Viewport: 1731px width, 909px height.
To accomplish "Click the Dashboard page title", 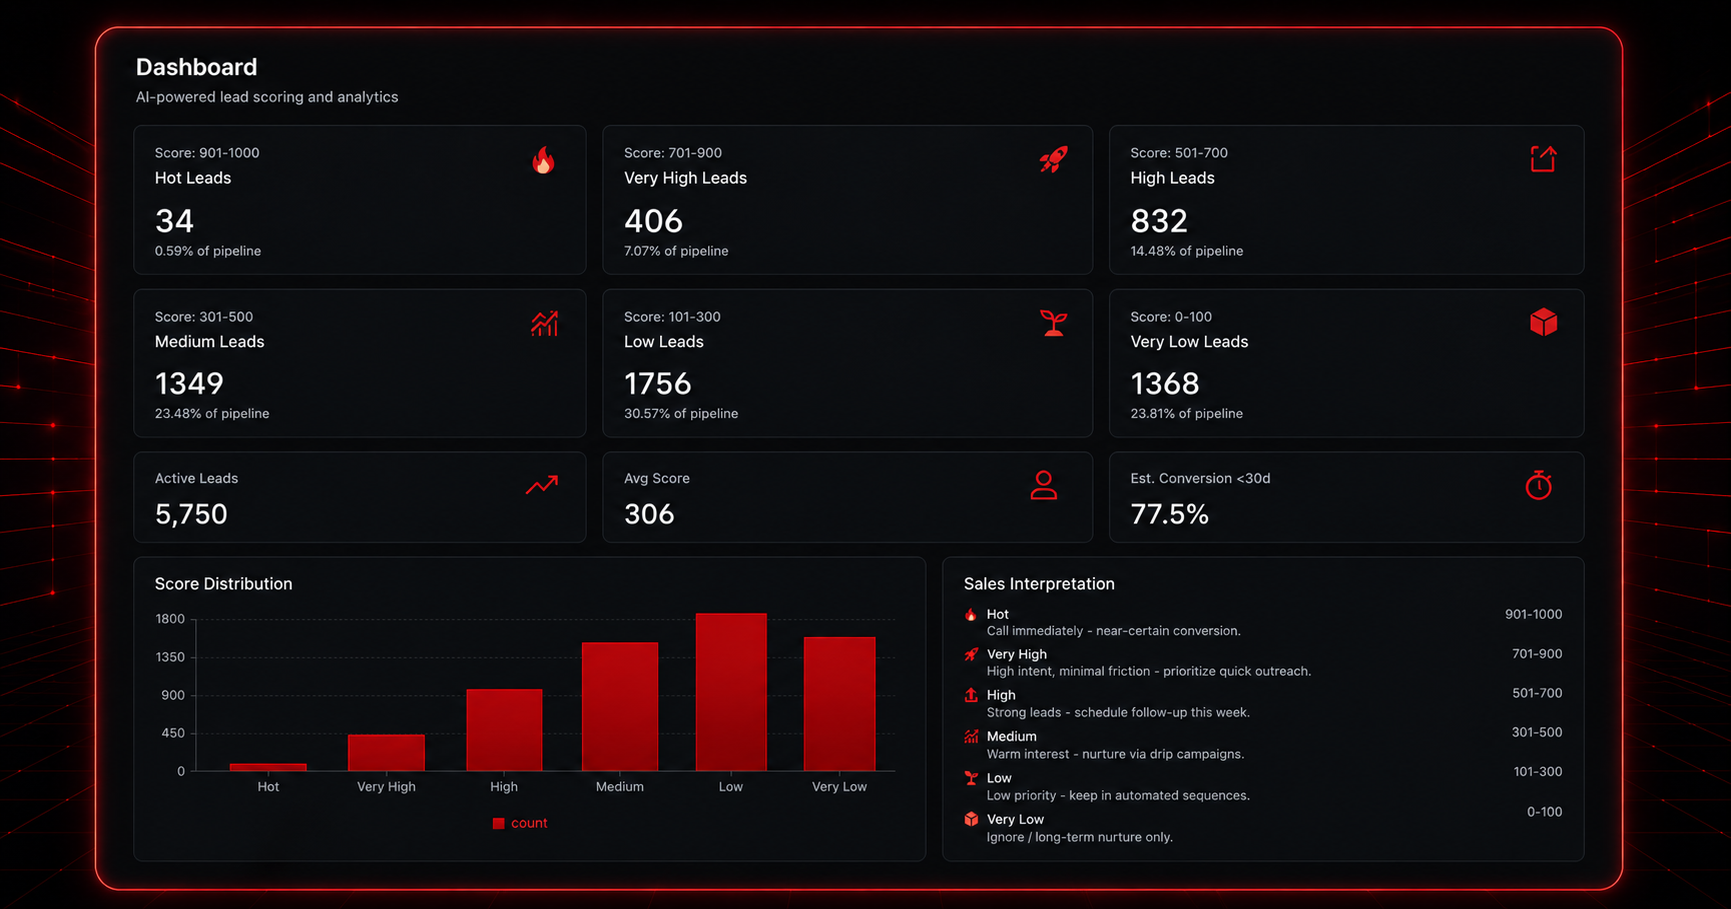I will click(196, 67).
